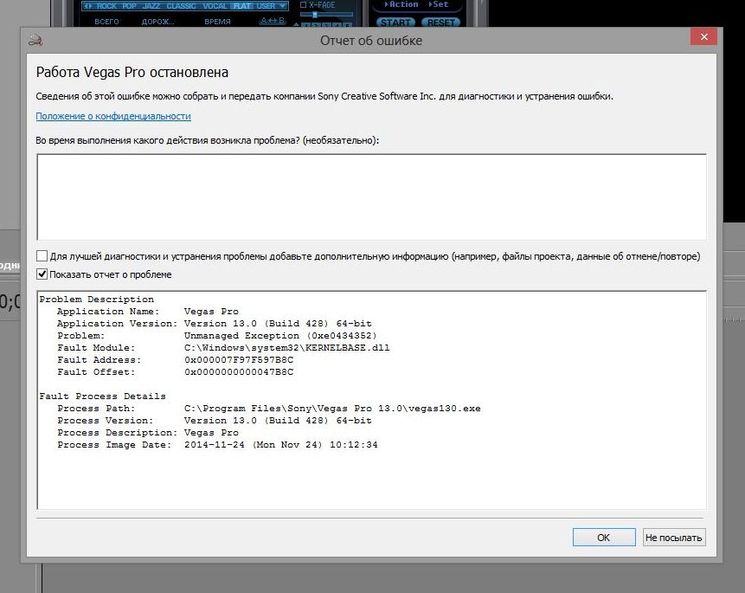Click the Vegas Pro icon in the dialog title bar
This screenshot has width=745, height=593.
pos(36,40)
